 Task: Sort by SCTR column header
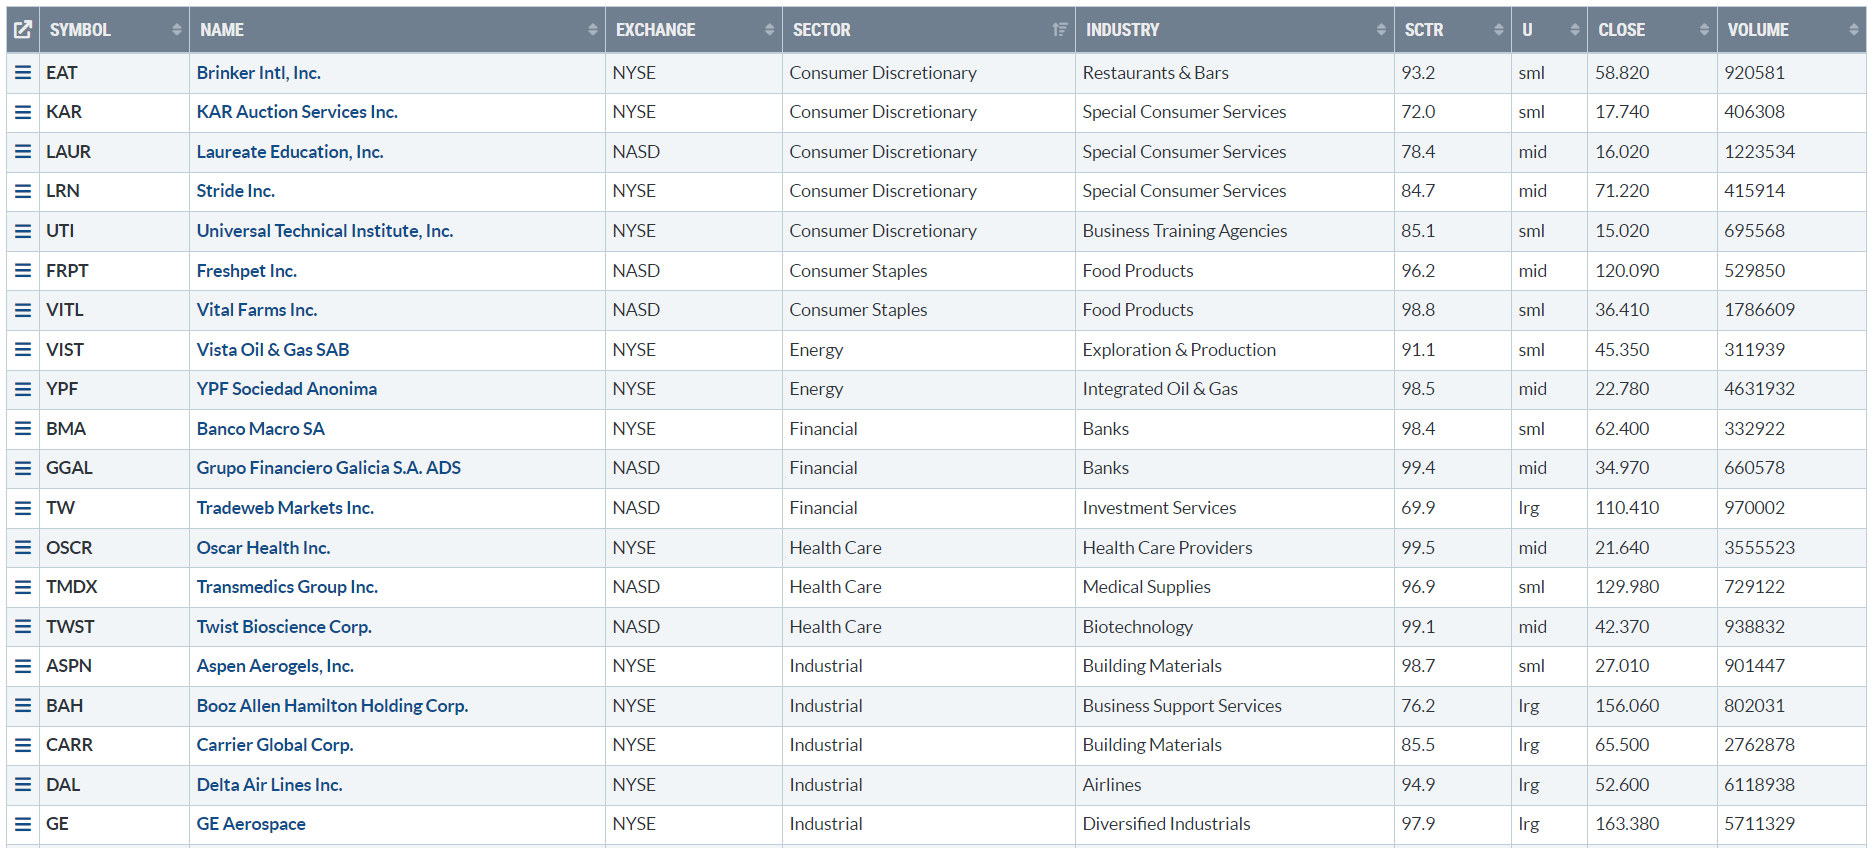coord(1424,30)
